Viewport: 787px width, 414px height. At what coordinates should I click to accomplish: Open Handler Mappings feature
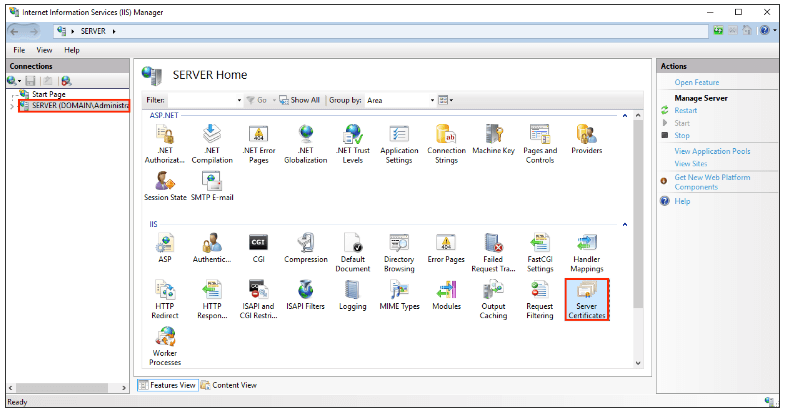click(586, 253)
